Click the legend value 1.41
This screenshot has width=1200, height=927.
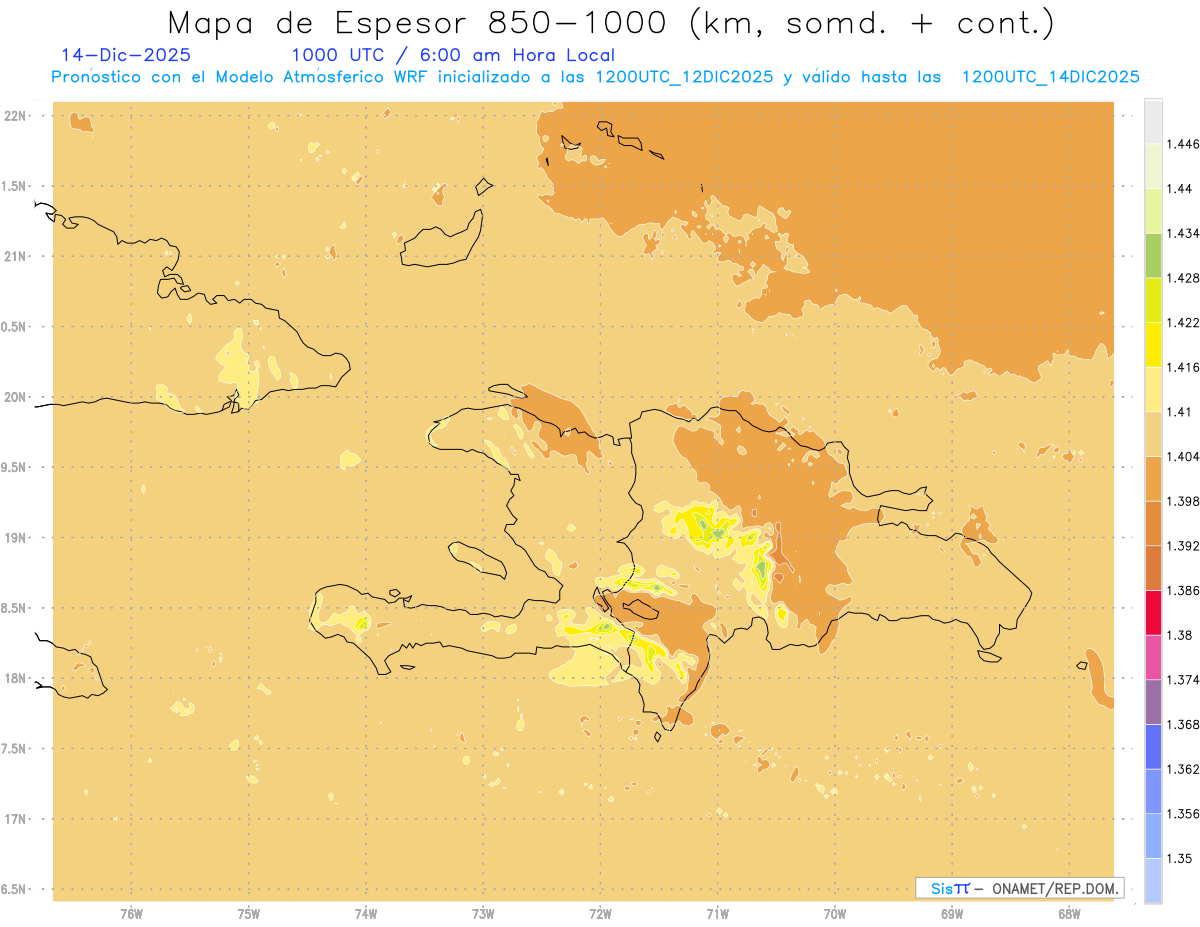pos(1179,412)
